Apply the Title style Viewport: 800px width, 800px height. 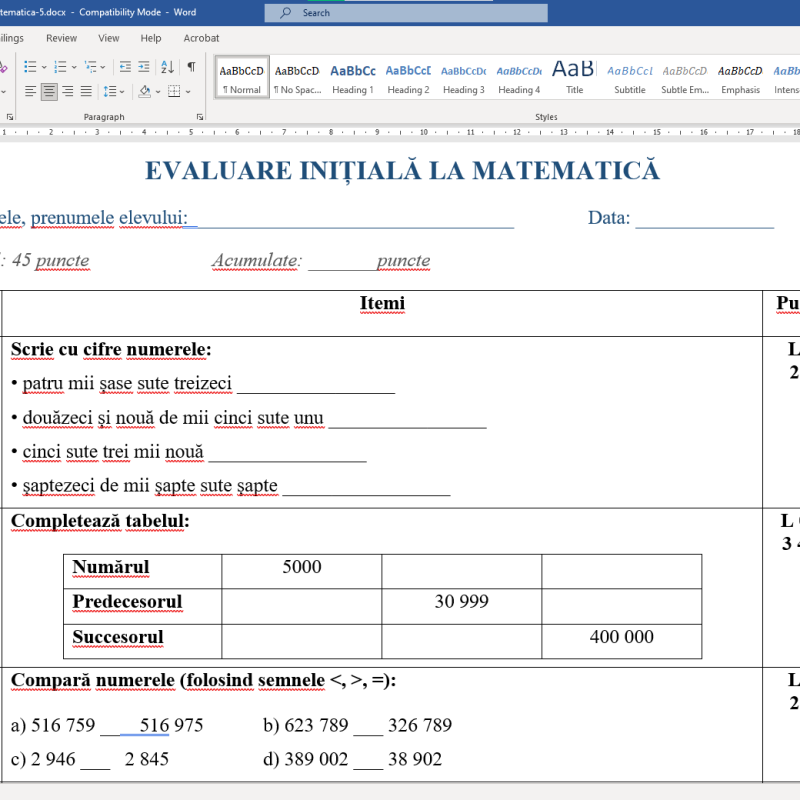click(x=574, y=78)
